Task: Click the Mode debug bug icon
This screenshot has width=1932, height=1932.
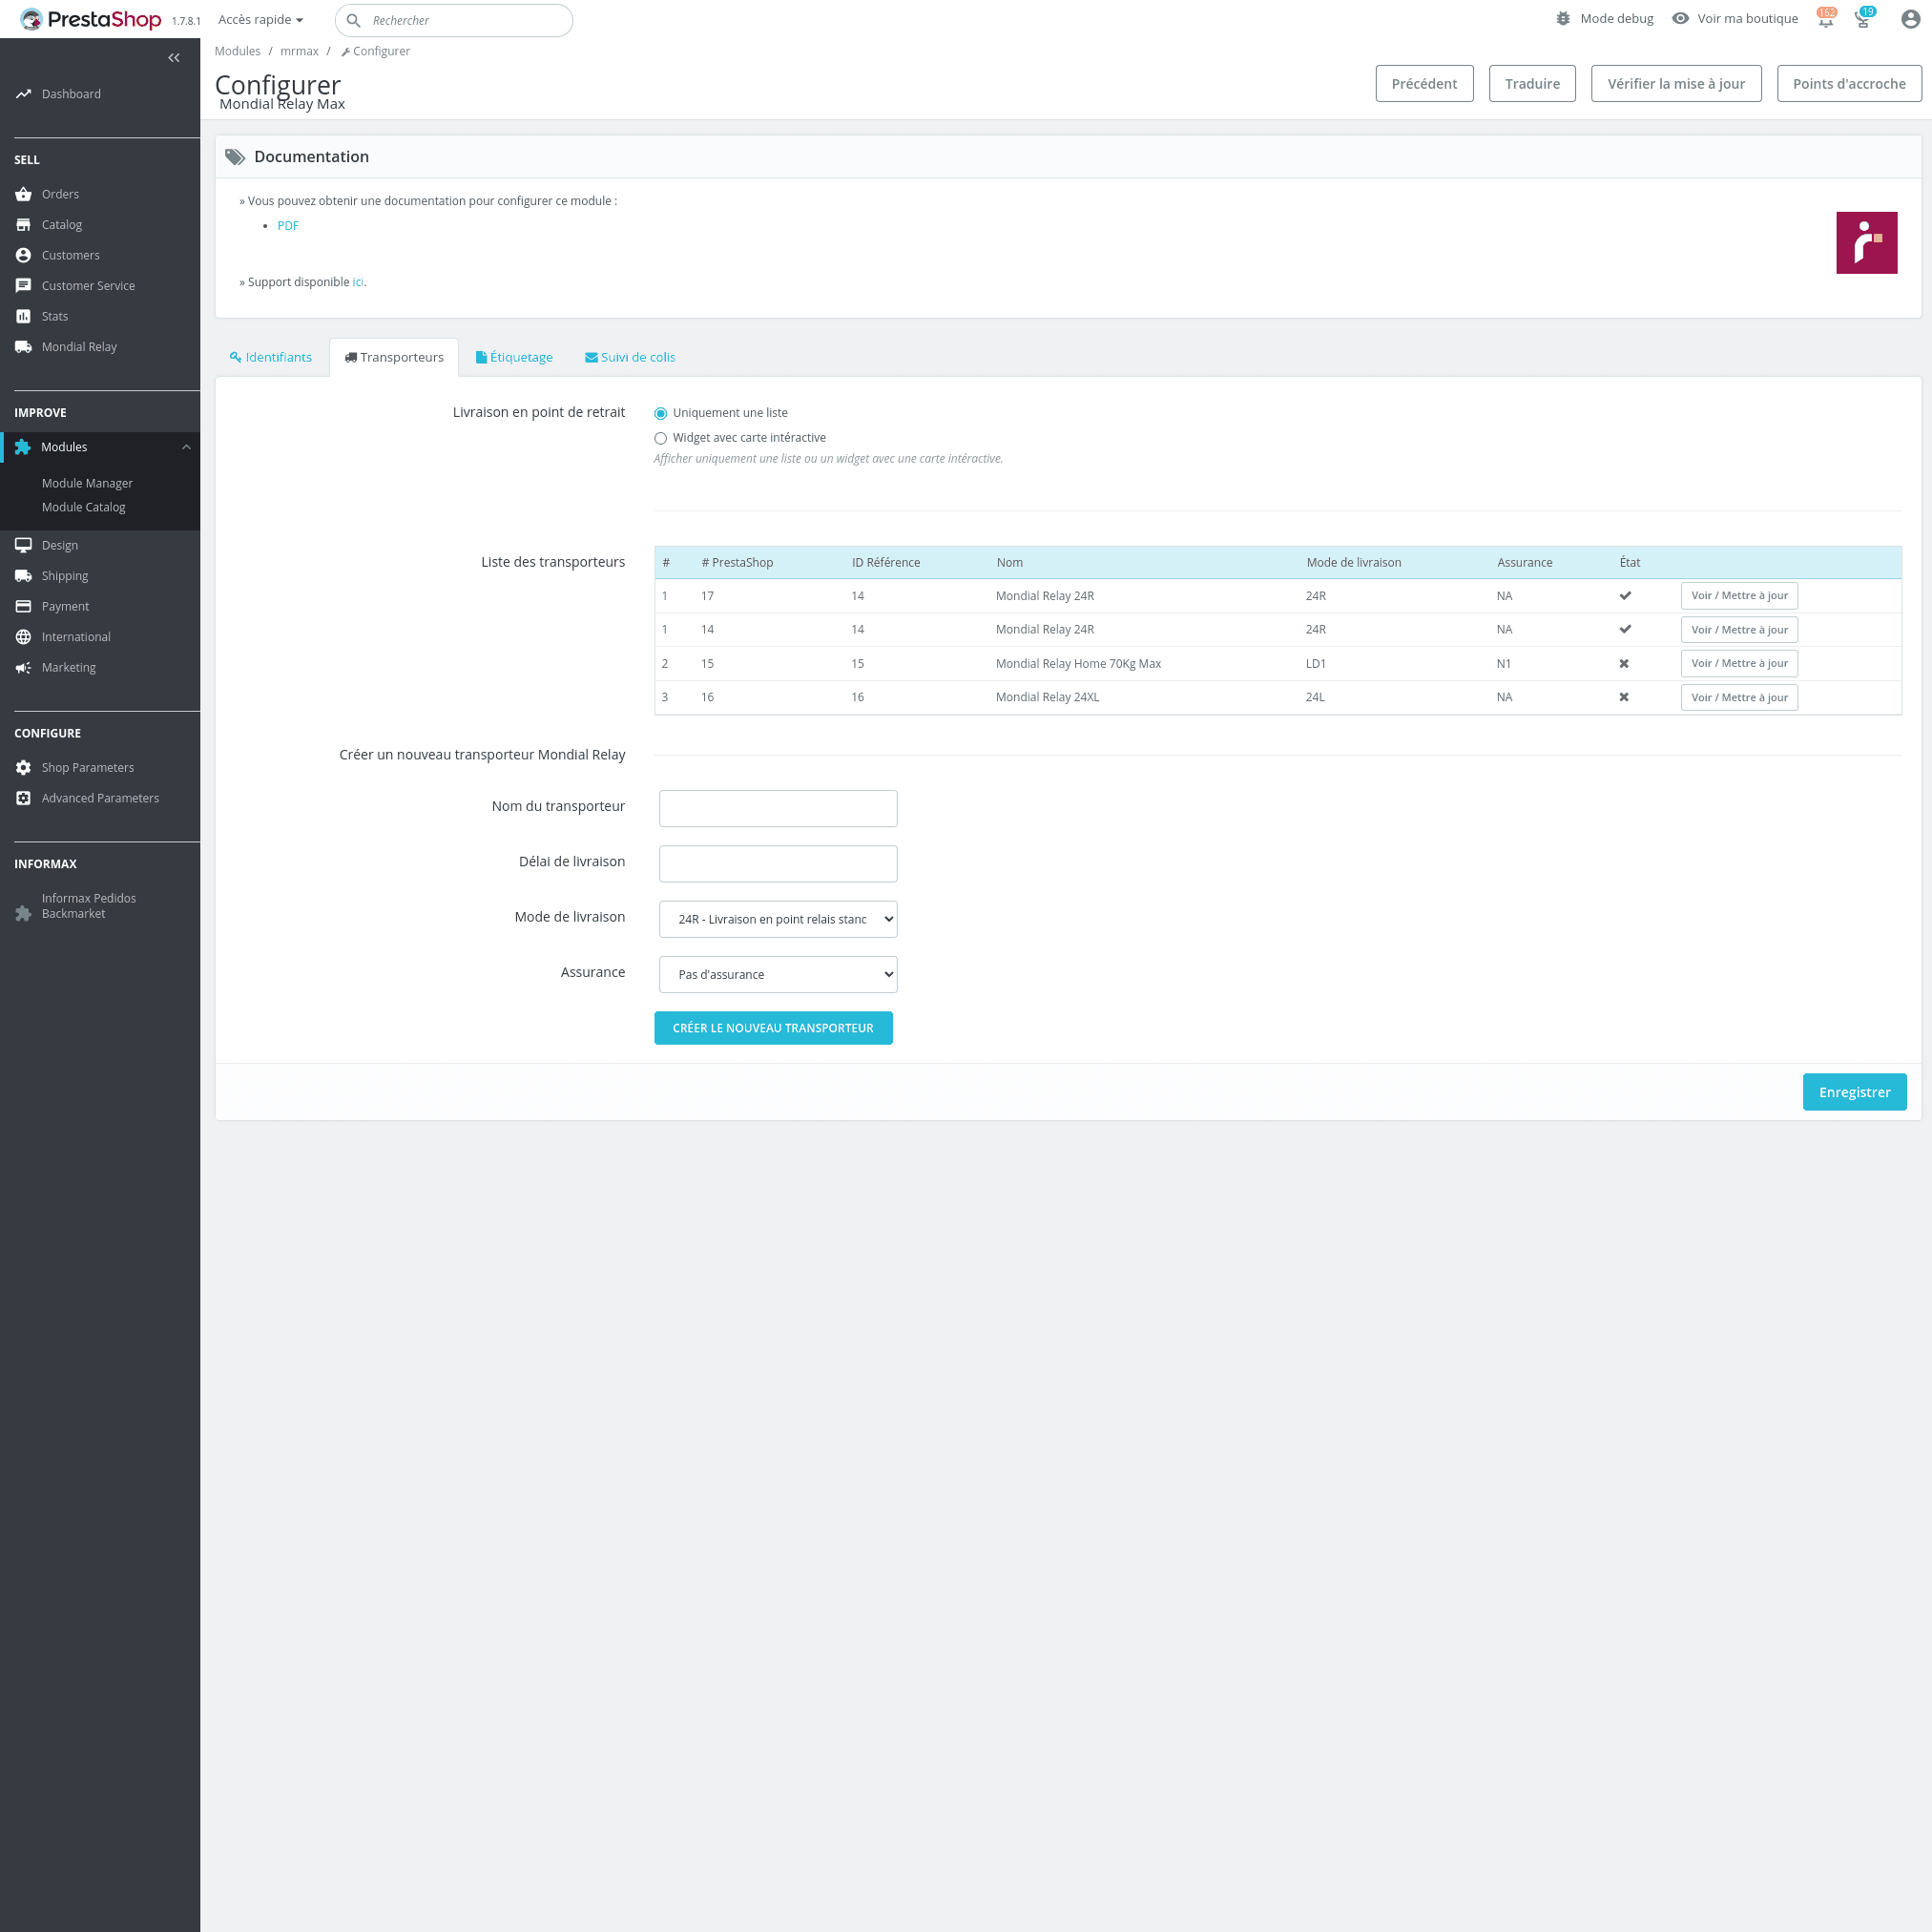Action: (x=1563, y=19)
